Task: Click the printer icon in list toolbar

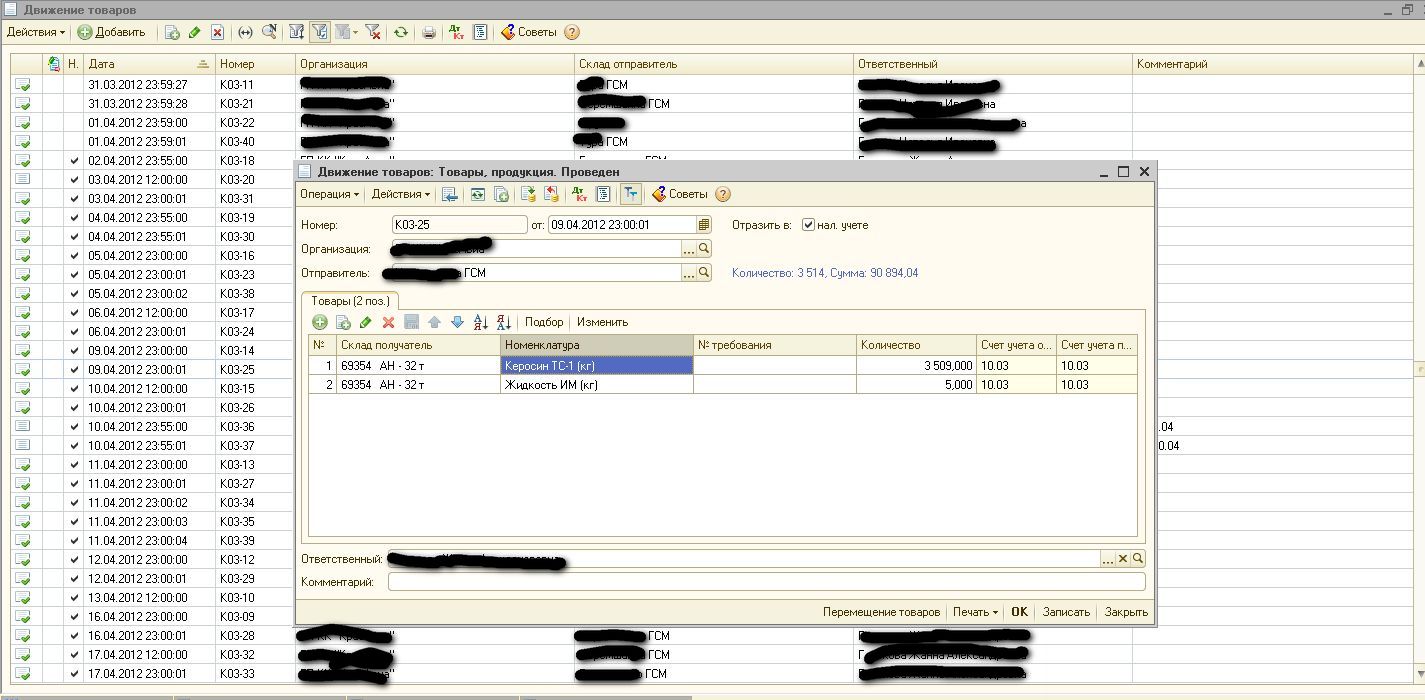Action: pyautogui.click(x=429, y=32)
